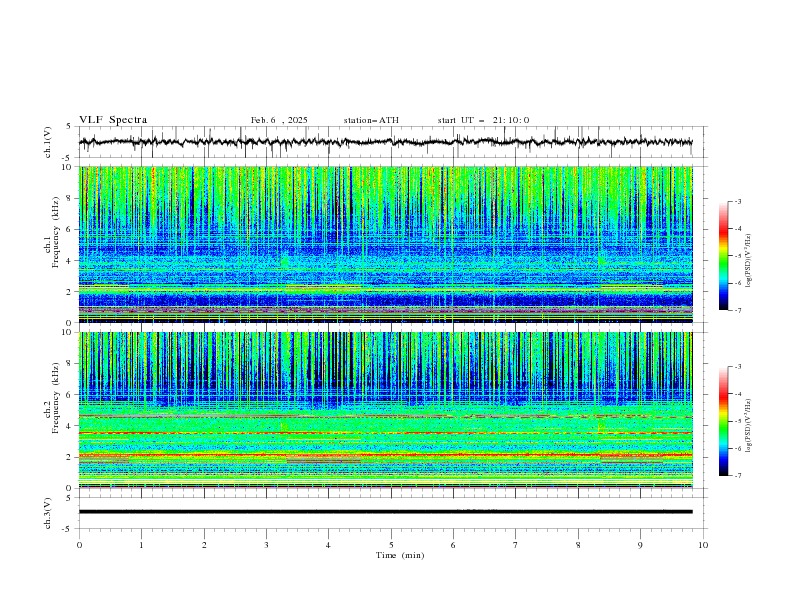This screenshot has width=792, height=612.
Task: Click the 'VLF Spectra' title text
Action: point(113,120)
